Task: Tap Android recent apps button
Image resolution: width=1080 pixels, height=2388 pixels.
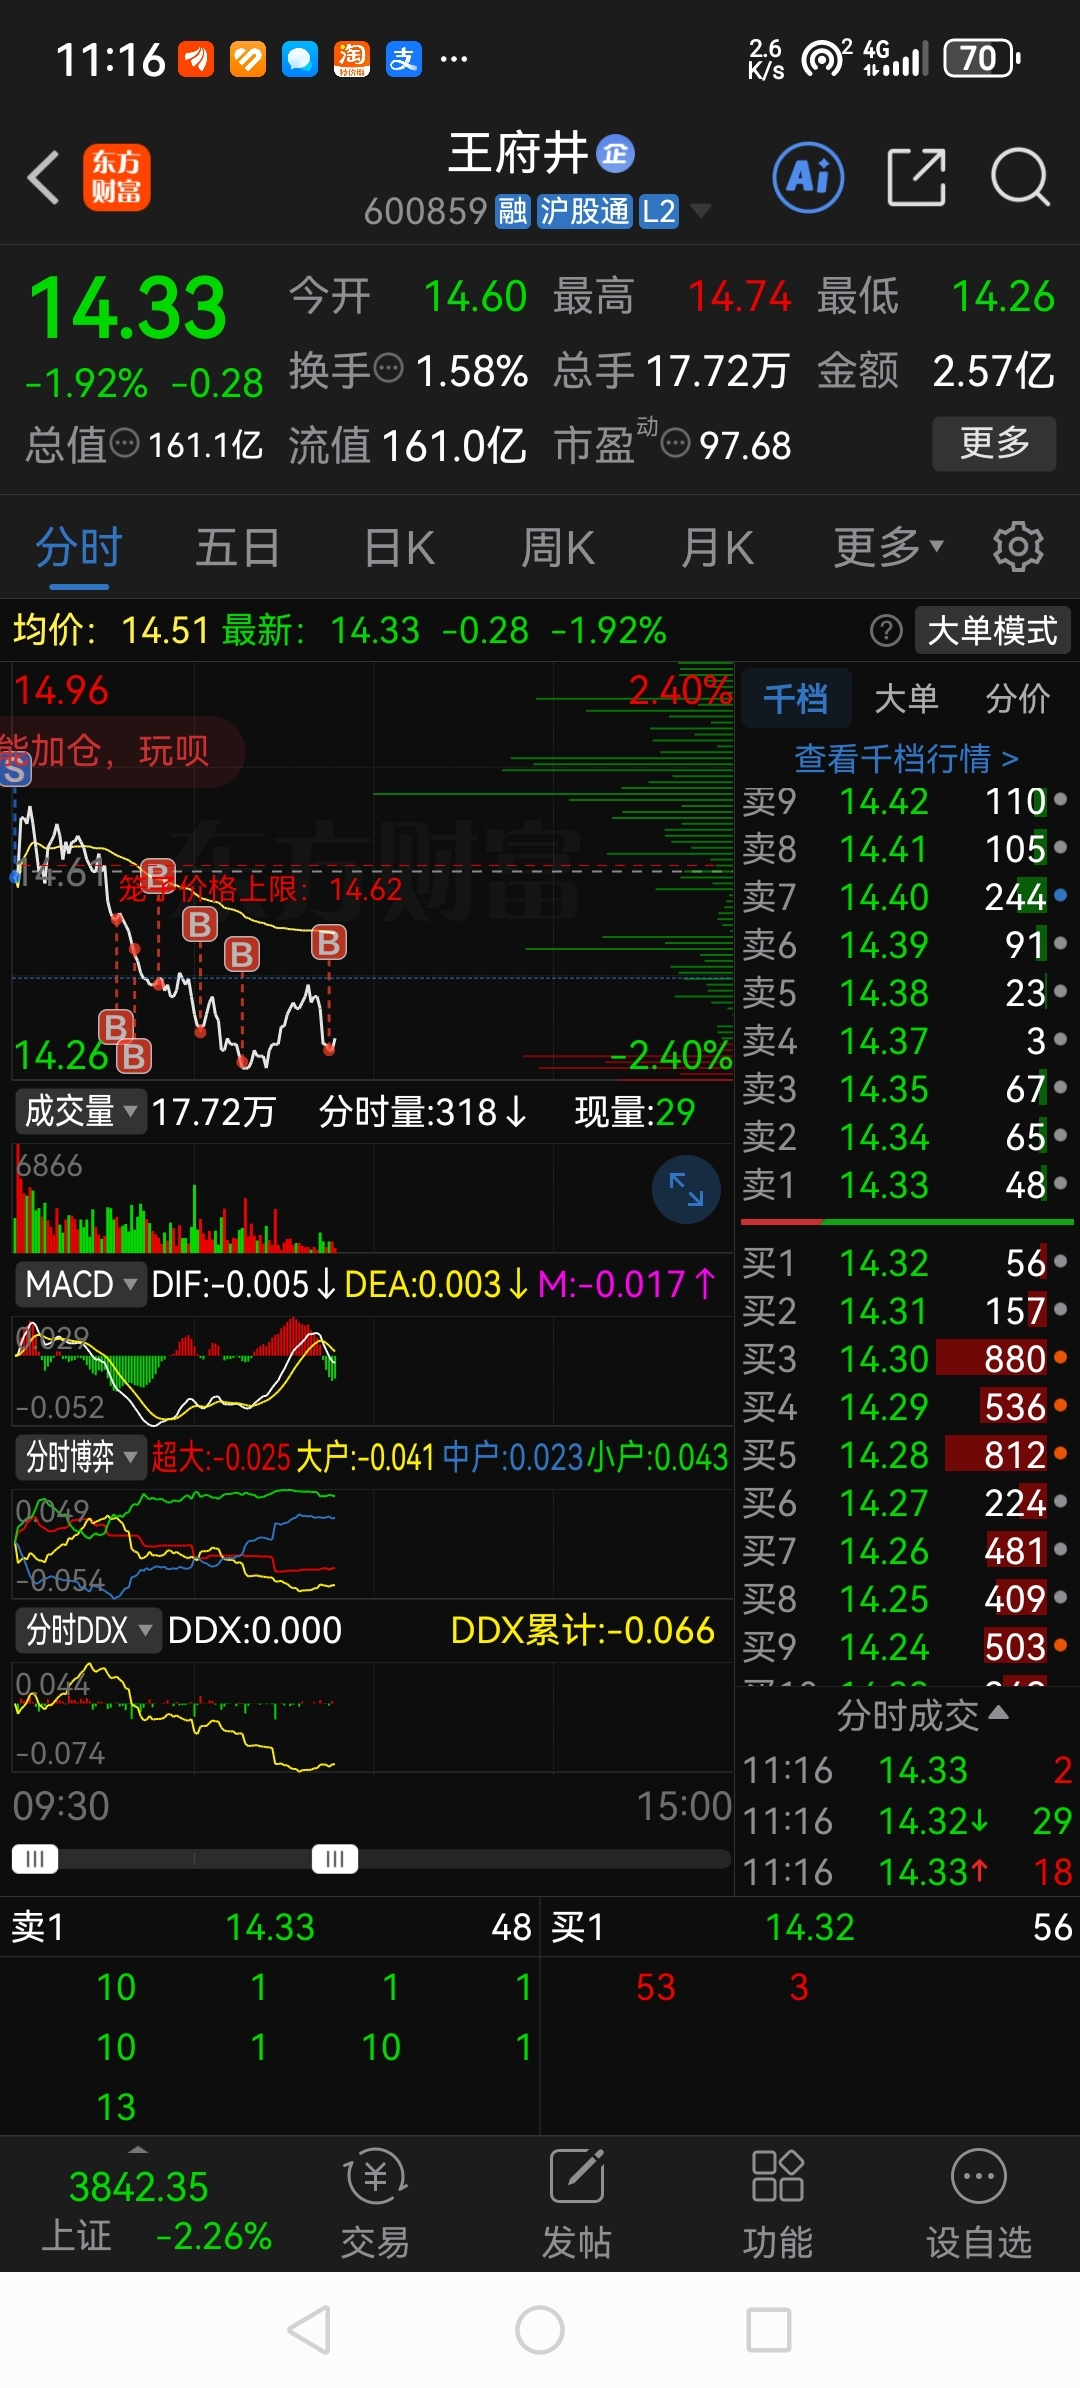Action: pyautogui.click(x=769, y=2330)
